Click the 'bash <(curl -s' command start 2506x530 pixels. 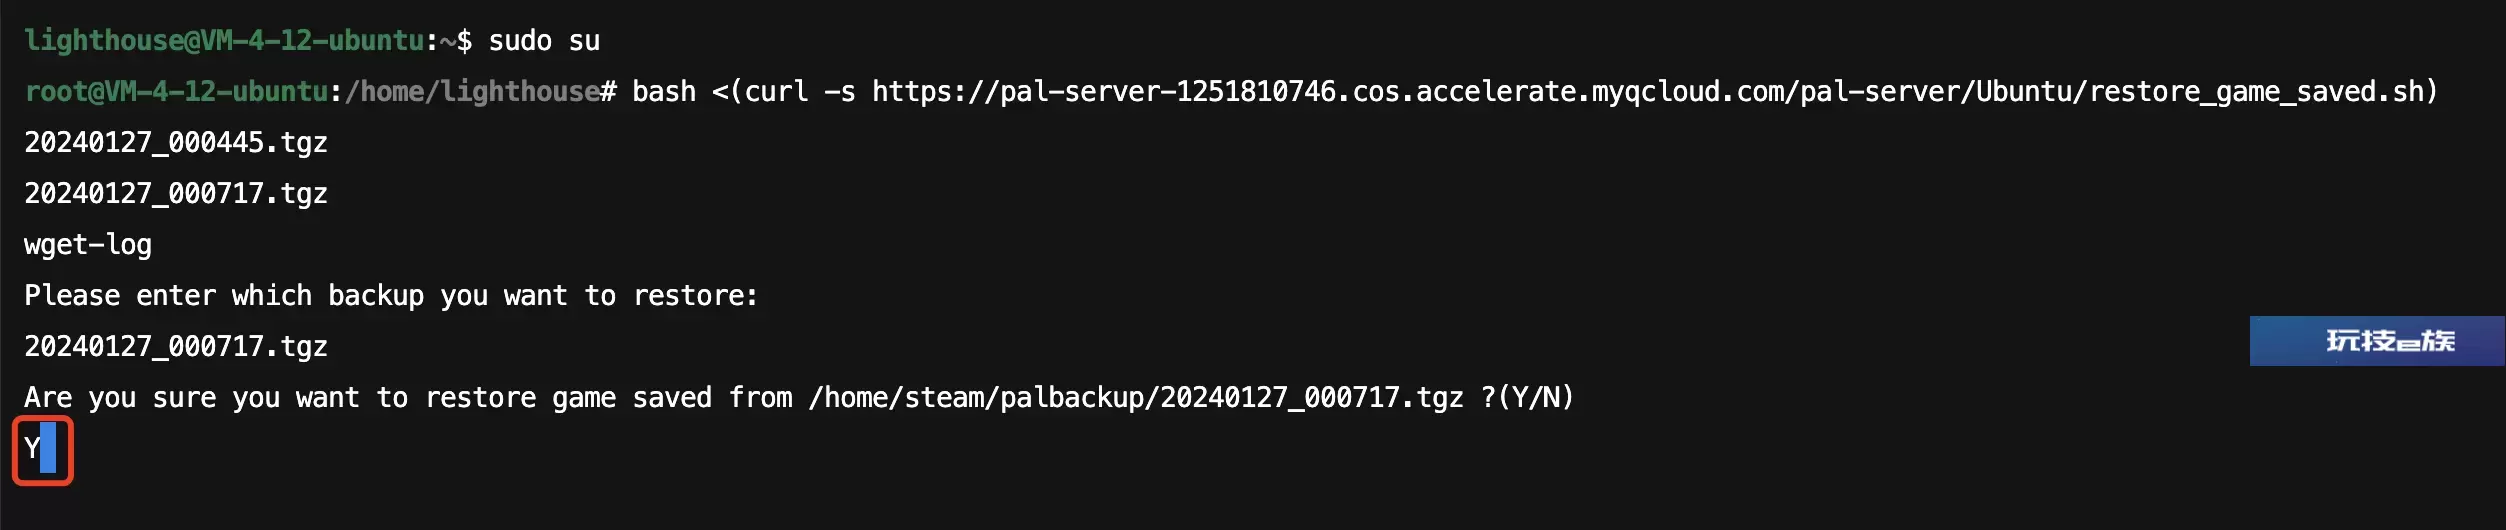744,92
